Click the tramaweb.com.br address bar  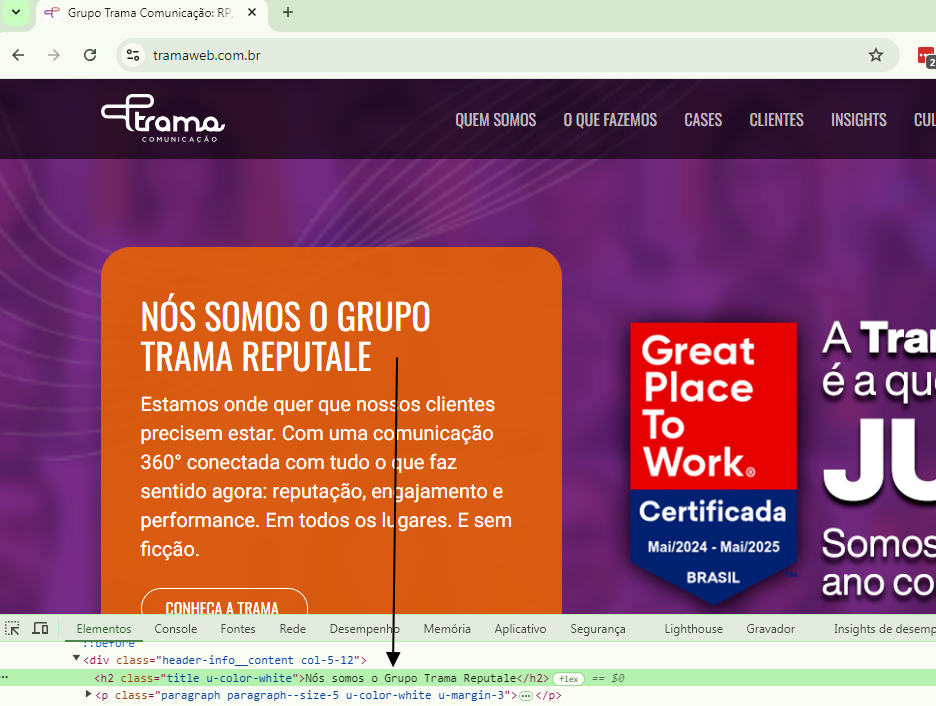point(507,56)
